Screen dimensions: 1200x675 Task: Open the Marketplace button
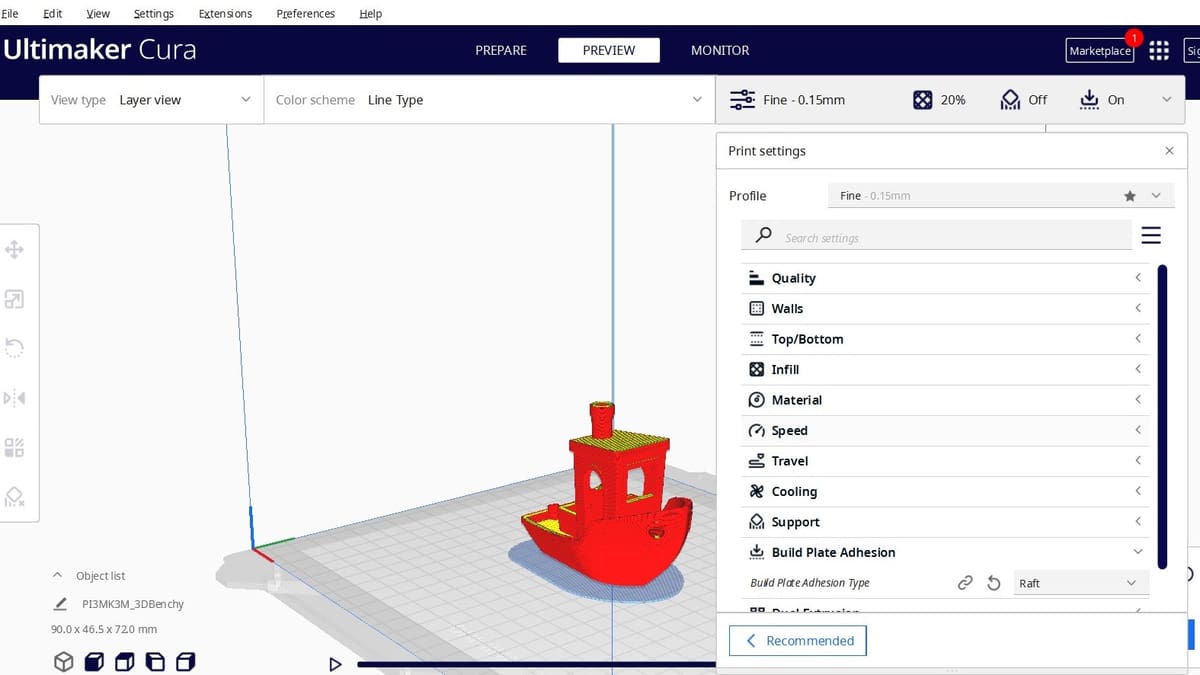[x=1100, y=51]
